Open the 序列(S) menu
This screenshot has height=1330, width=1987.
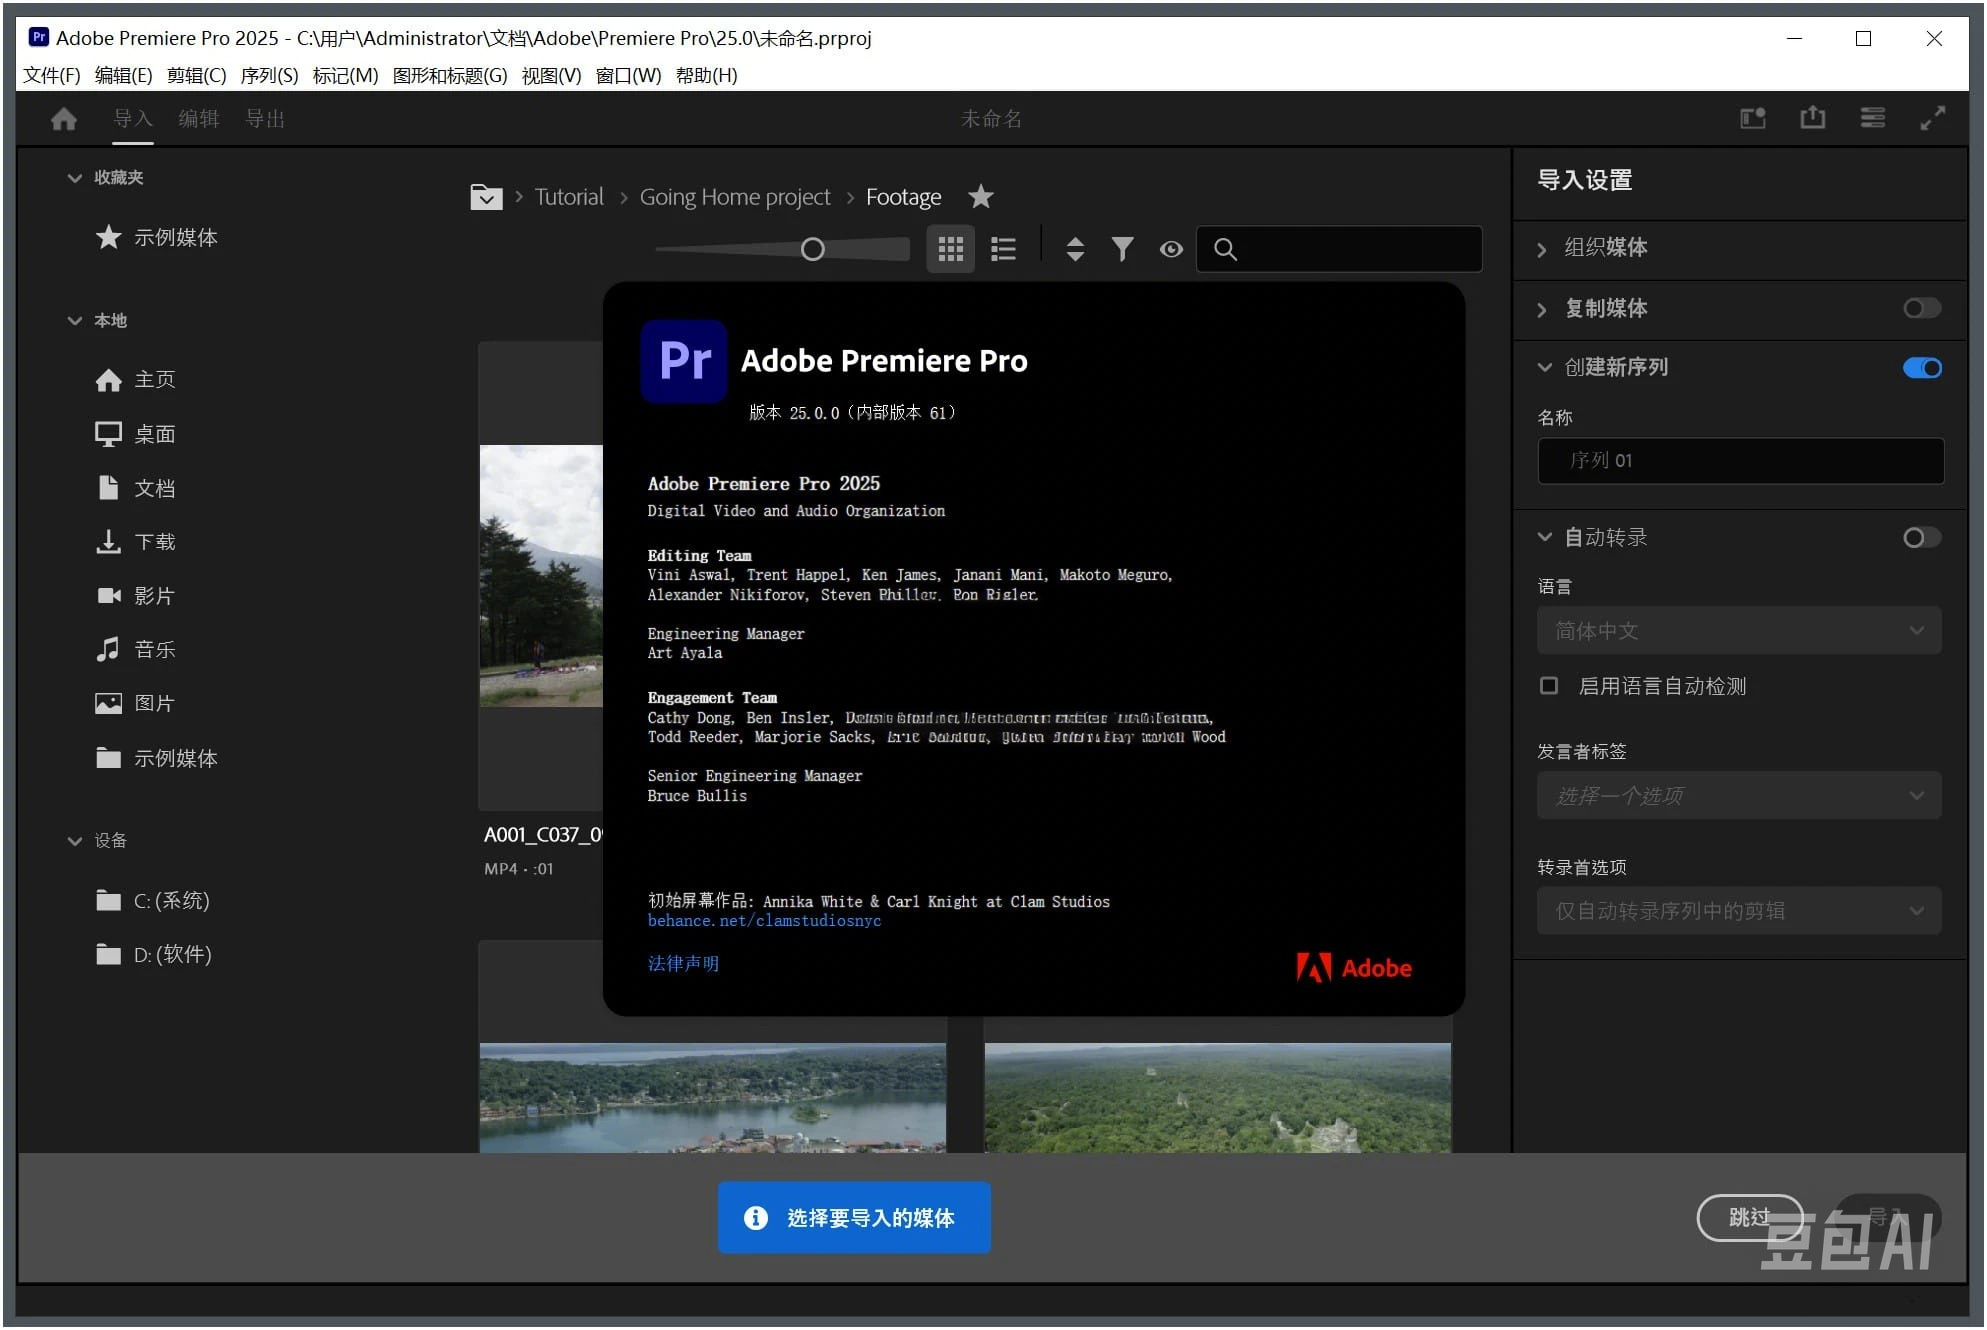point(270,75)
